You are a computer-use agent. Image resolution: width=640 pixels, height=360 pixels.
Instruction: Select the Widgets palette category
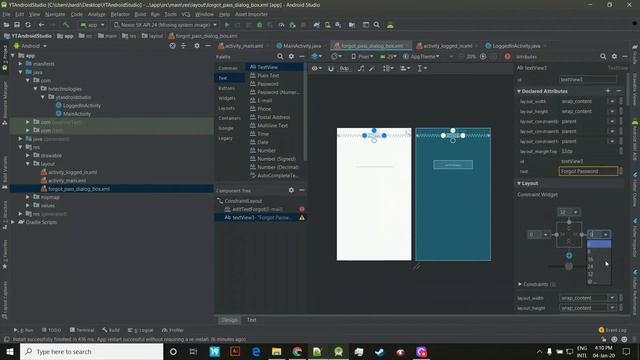227,98
